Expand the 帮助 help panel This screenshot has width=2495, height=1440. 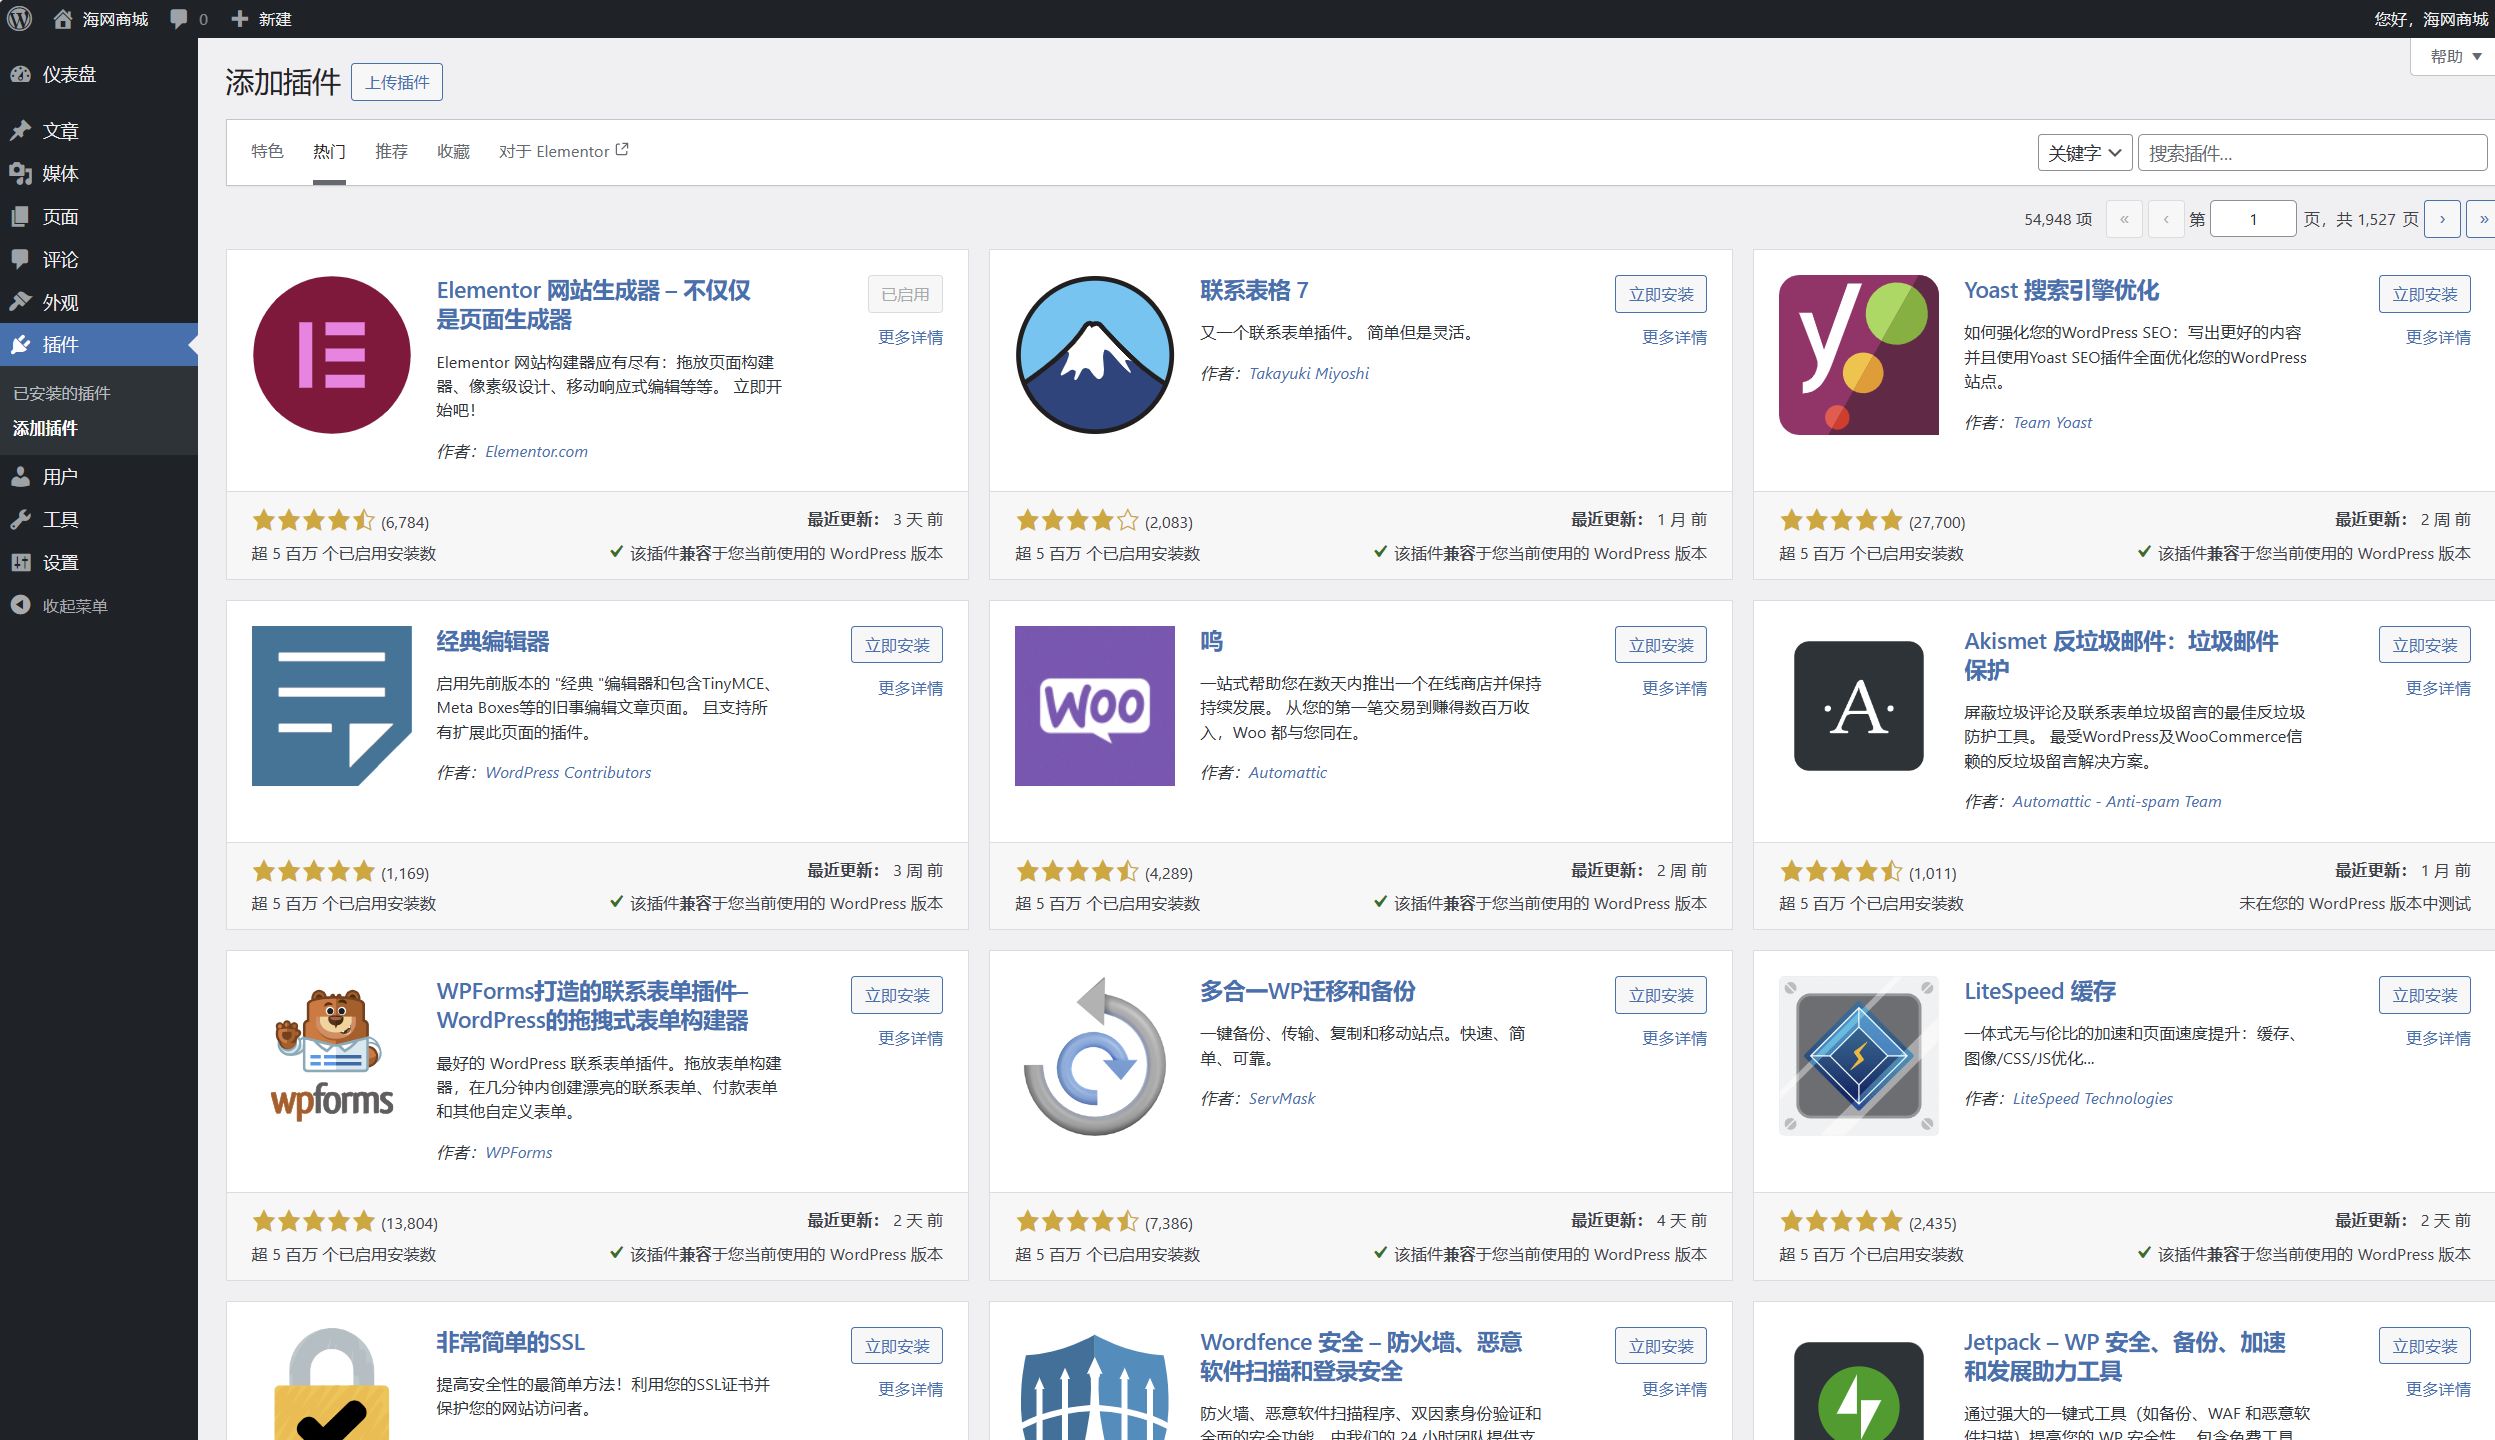click(x=2455, y=57)
